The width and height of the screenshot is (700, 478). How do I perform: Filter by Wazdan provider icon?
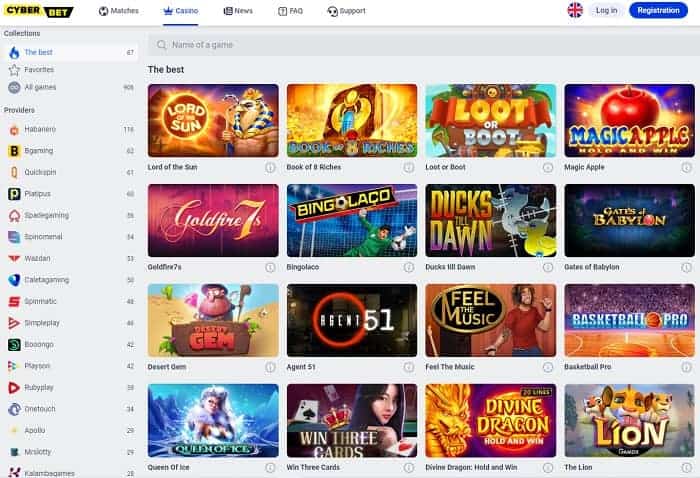pyautogui.click(x=14, y=258)
